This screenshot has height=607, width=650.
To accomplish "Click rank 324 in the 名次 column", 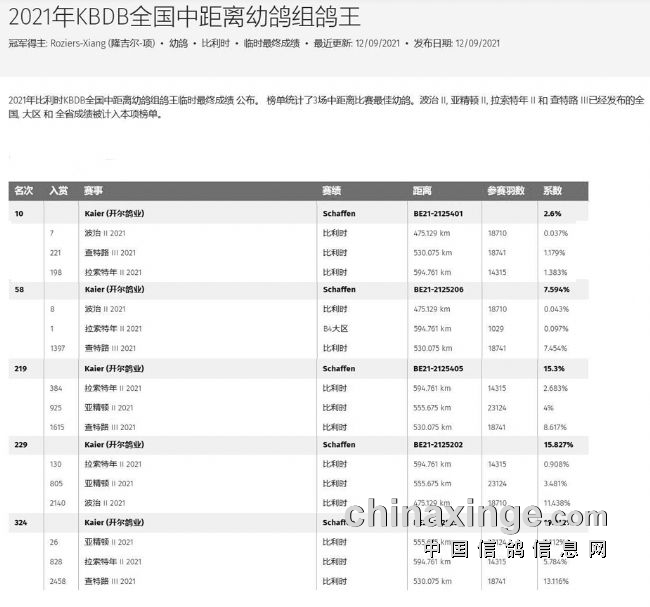I will (21, 522).
